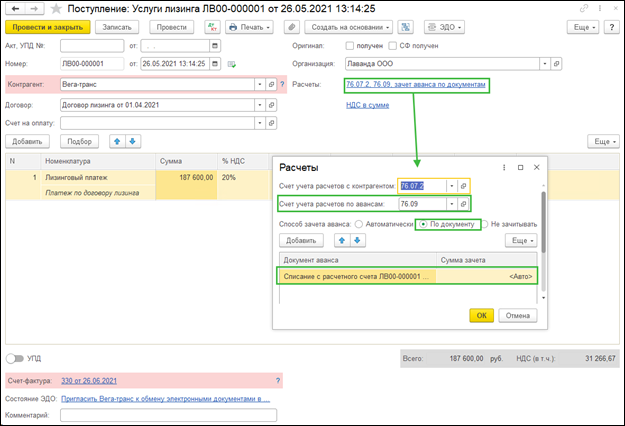Open Еще menu in Расчеты dialog

tap(521, 240)
